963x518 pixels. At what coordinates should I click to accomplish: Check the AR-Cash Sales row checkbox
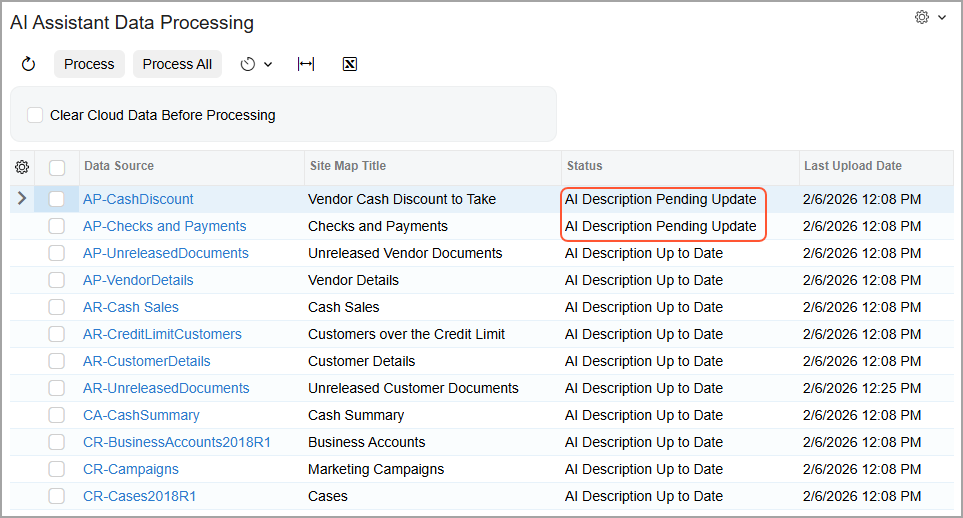(57, 307)
